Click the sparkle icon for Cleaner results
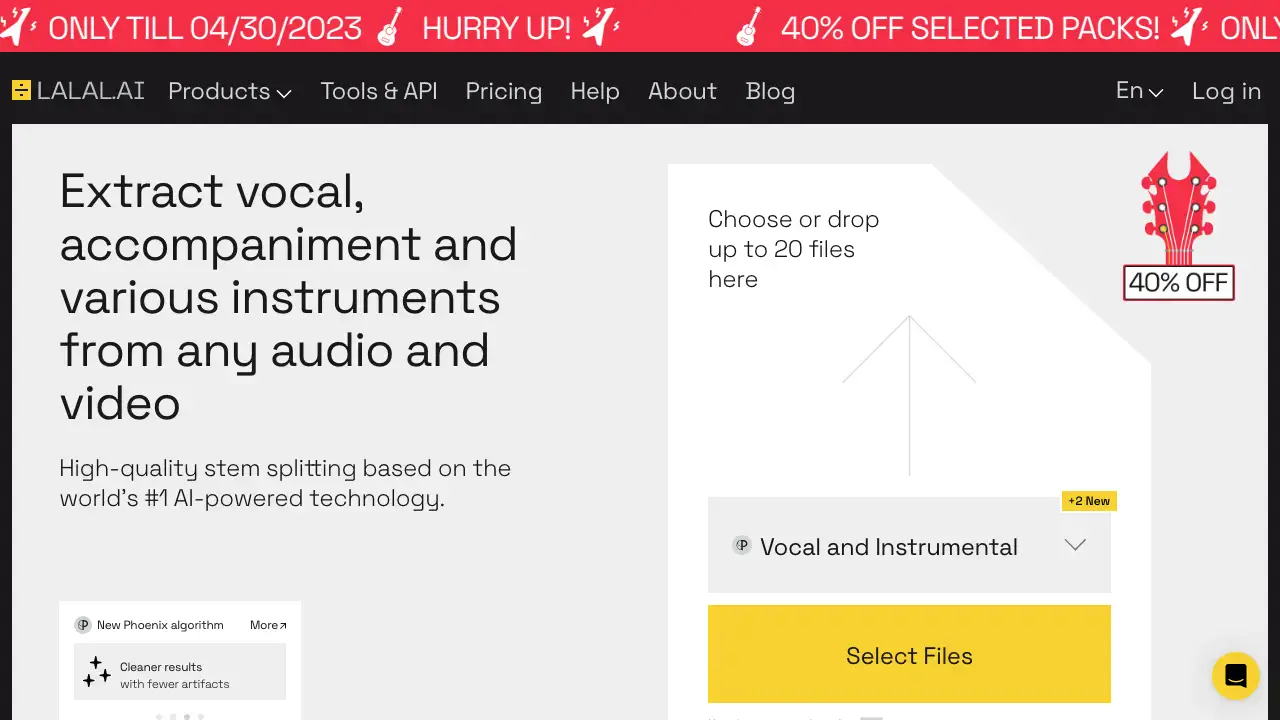This screenshot has height=720, width=1280. click(x=97, y=672)
